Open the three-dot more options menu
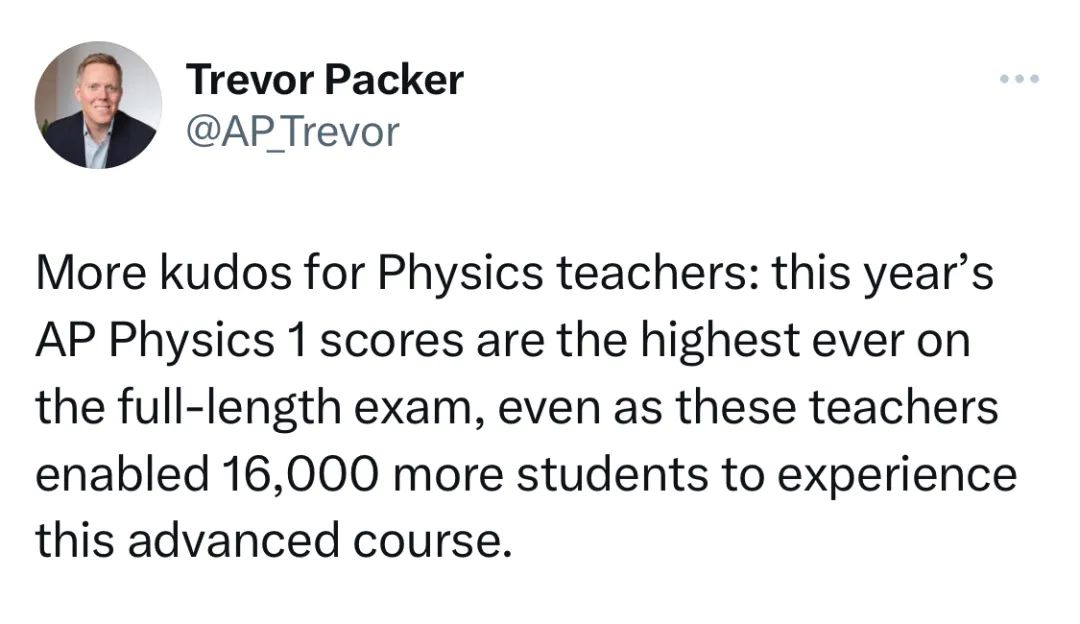1080x624 pixels. point(1019,79)
